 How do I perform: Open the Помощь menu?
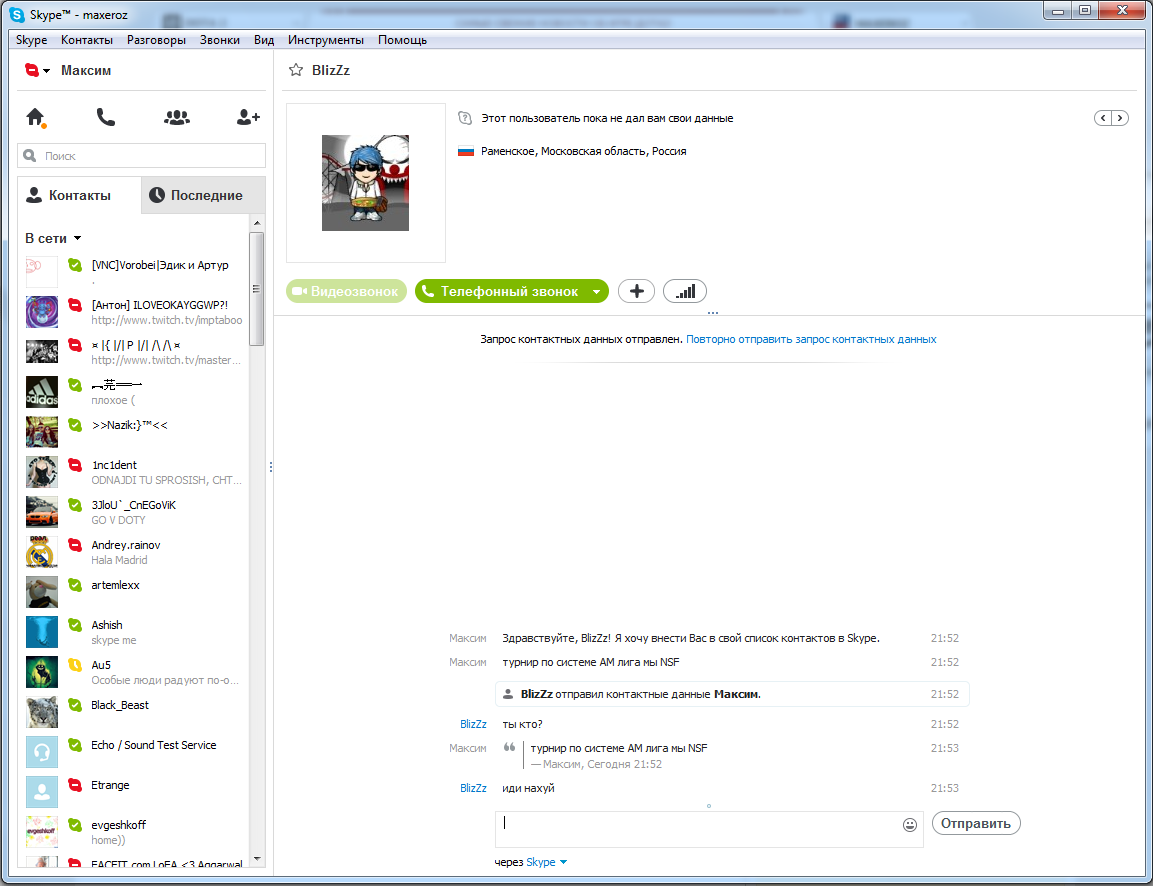coord(402,40)
